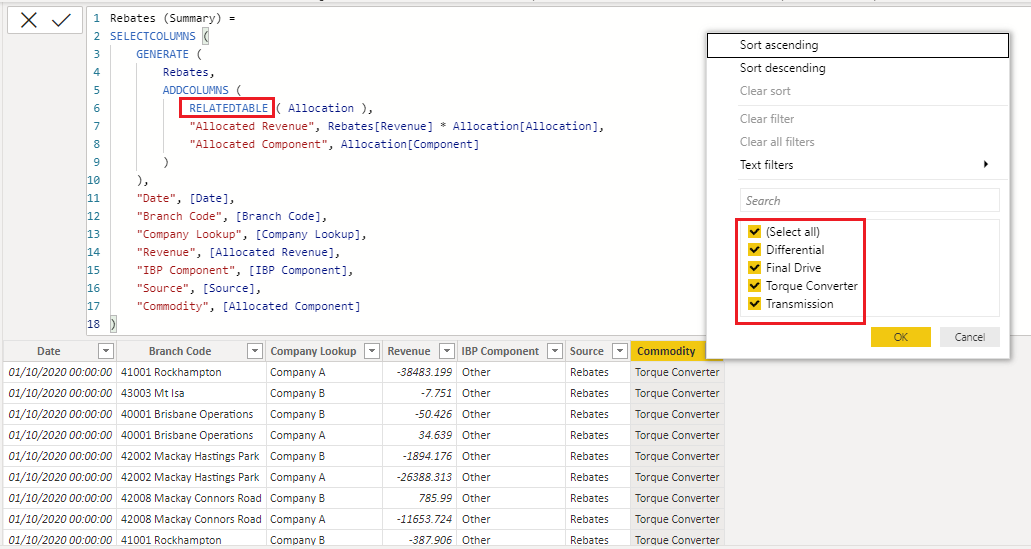Viewport: 1031px width, 549px height.
Task: Click GENERATE keyword in formula
Action: [162, 54]
